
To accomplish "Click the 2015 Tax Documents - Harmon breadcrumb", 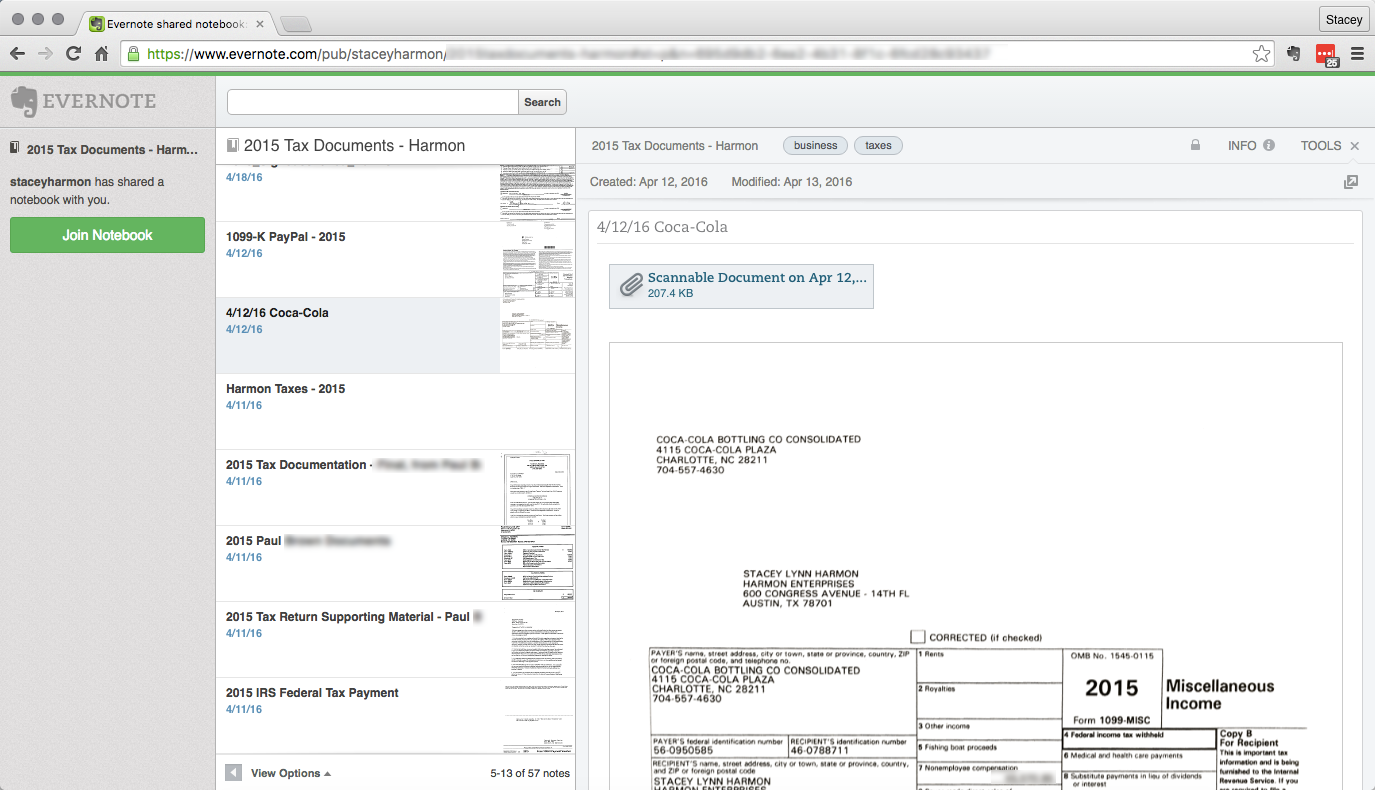I will [x=675, y=146].
